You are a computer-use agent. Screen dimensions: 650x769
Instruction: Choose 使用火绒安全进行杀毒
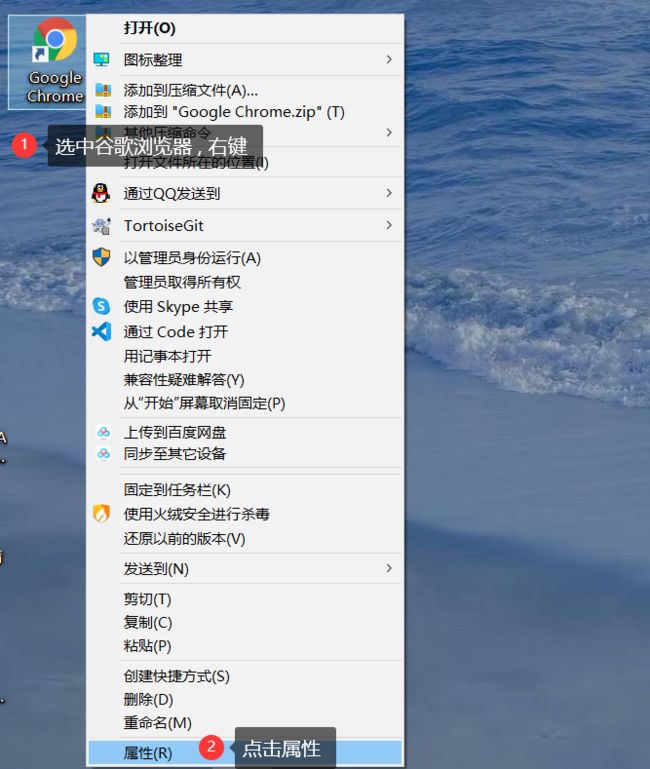[x=245, y=514]
